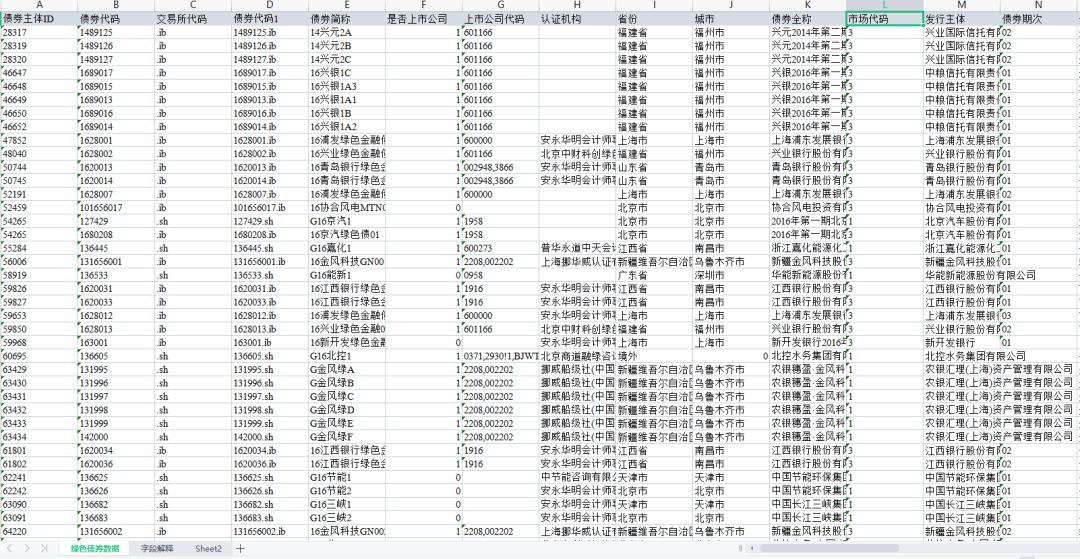
Task: Select the 深圳市 cell
Action: (x=731, y=275)
